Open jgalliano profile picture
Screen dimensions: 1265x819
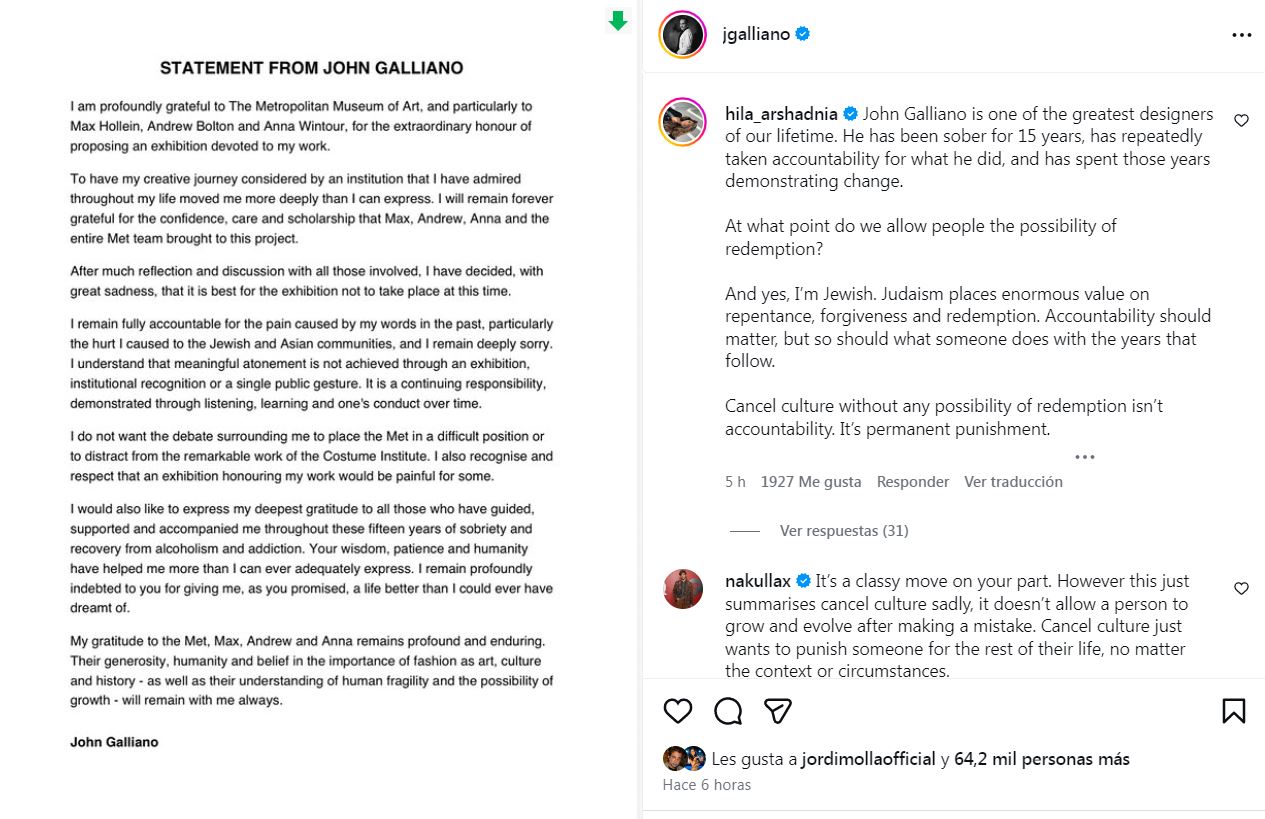pyautogui.click(x=683, y=35)
